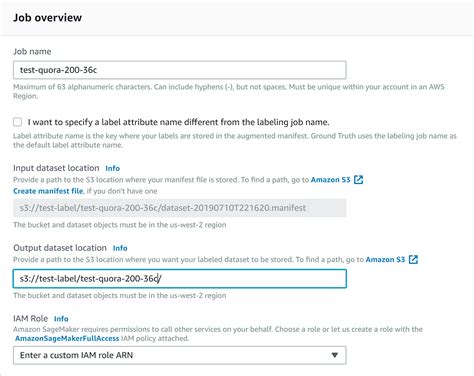This screenshot has width=474, height=376.
Task: Click the 'Input dataset location' label
Action: pyautogui.click(x=56, y=168)
